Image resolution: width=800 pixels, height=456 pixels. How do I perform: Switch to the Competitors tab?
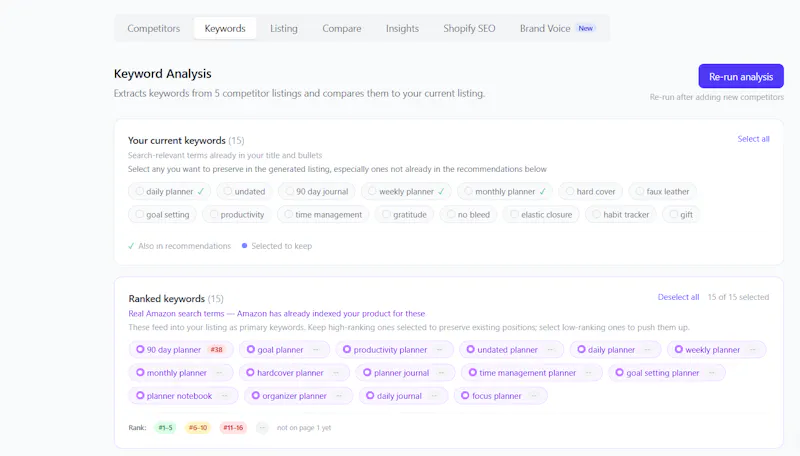tap(154, 29)
